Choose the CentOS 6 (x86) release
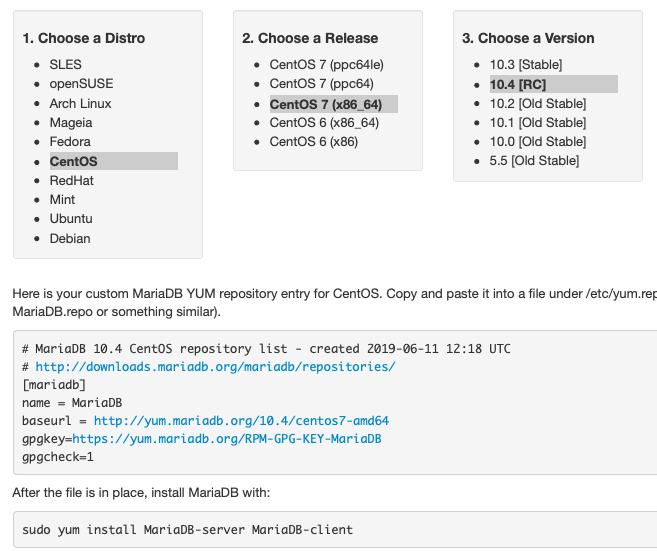657x551 pixels. click(x=313, y=142)
